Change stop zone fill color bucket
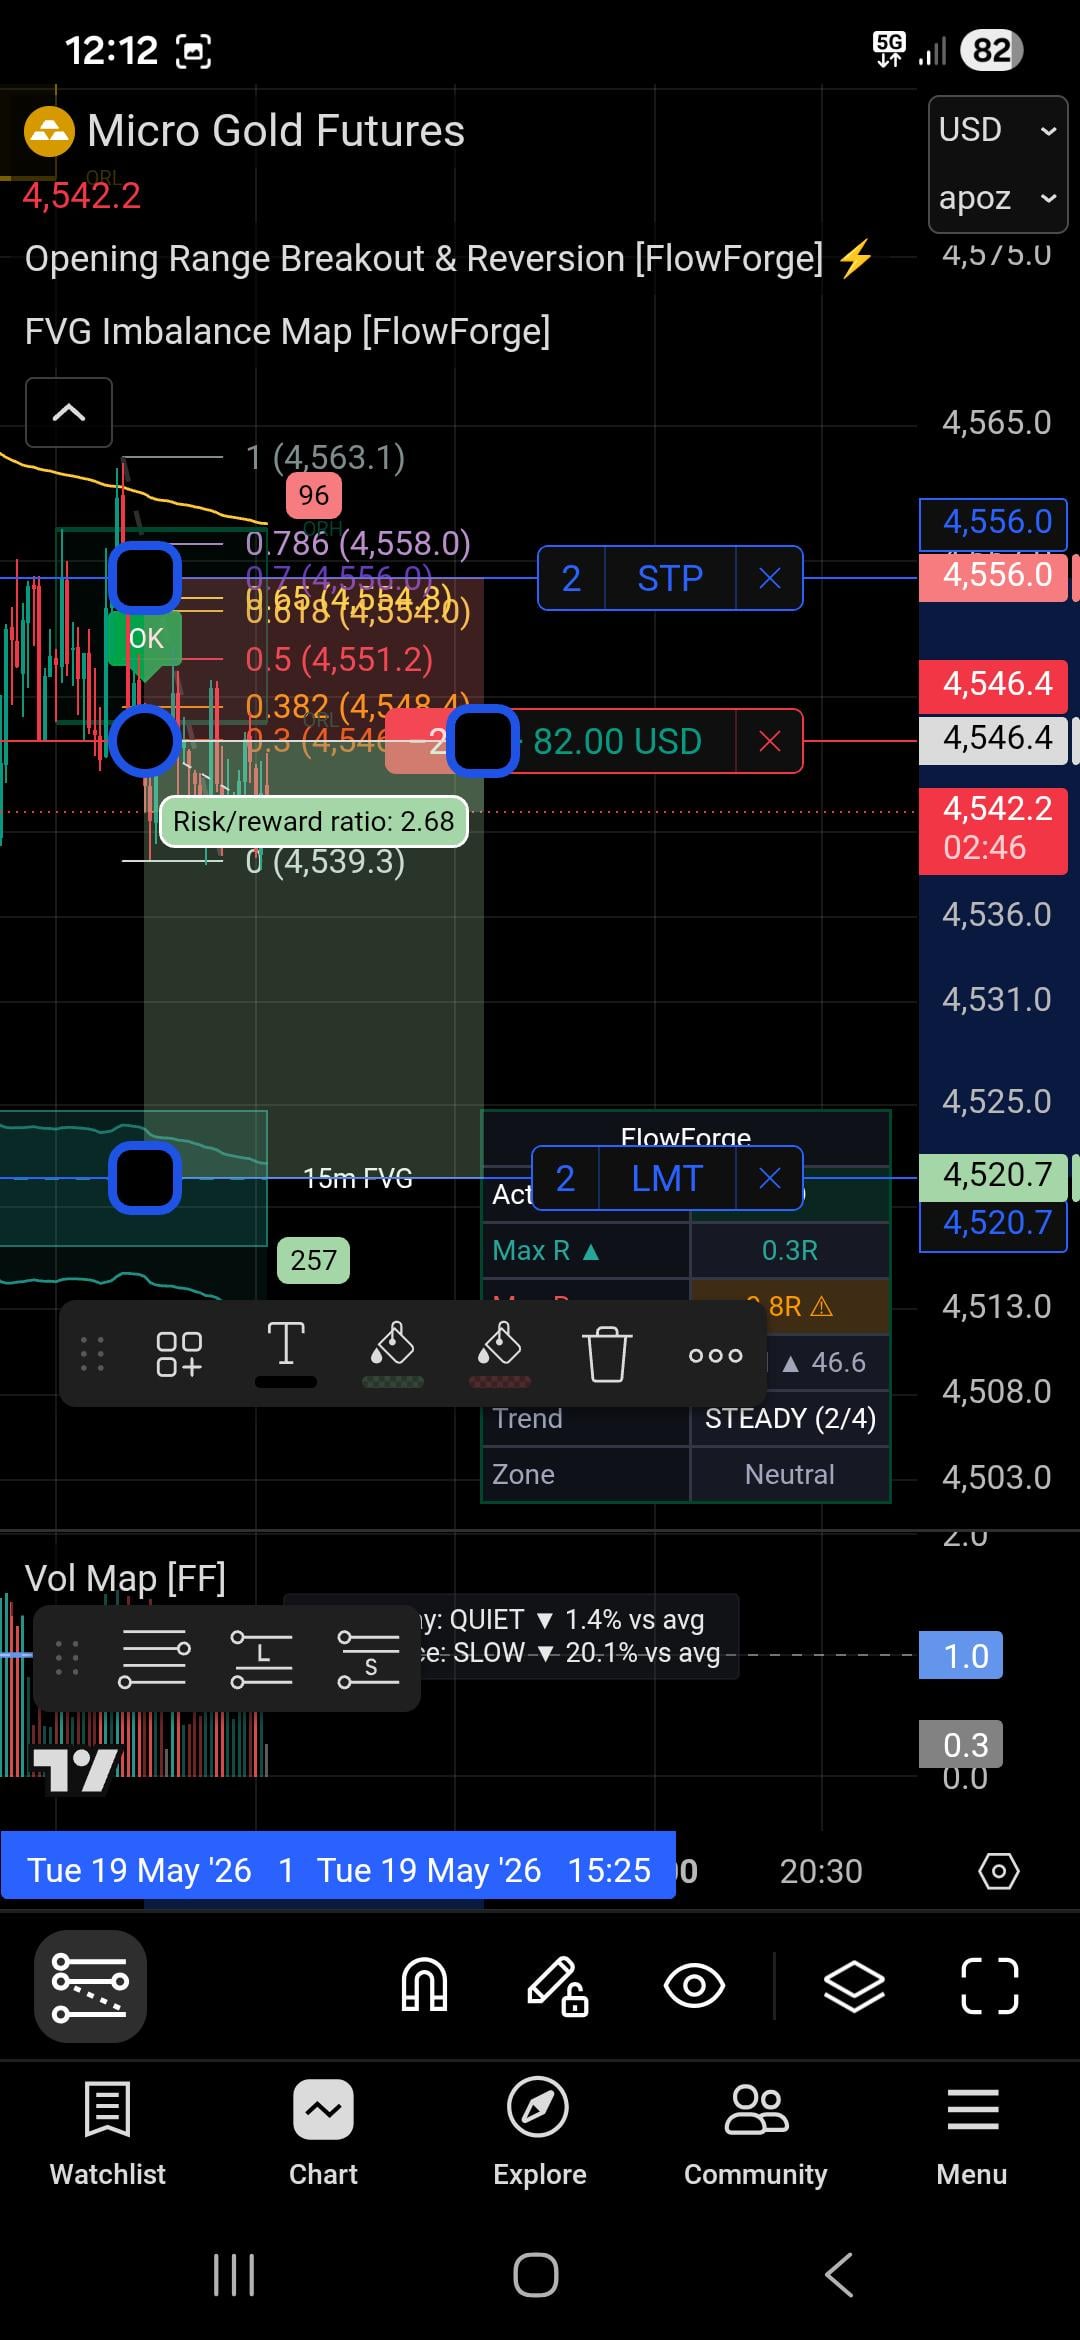Screen dimensions: 1080x2340 [500, 1353]
